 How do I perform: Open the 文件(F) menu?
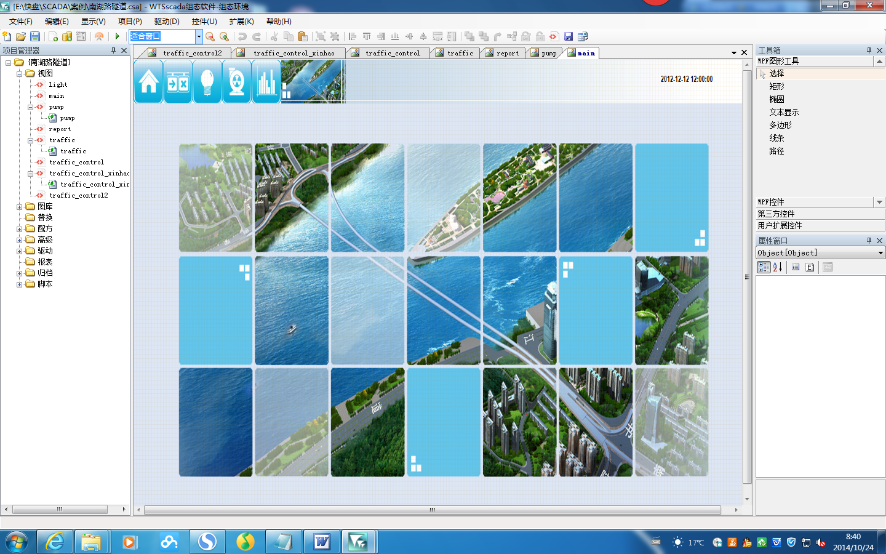click(x=21, y=21)
